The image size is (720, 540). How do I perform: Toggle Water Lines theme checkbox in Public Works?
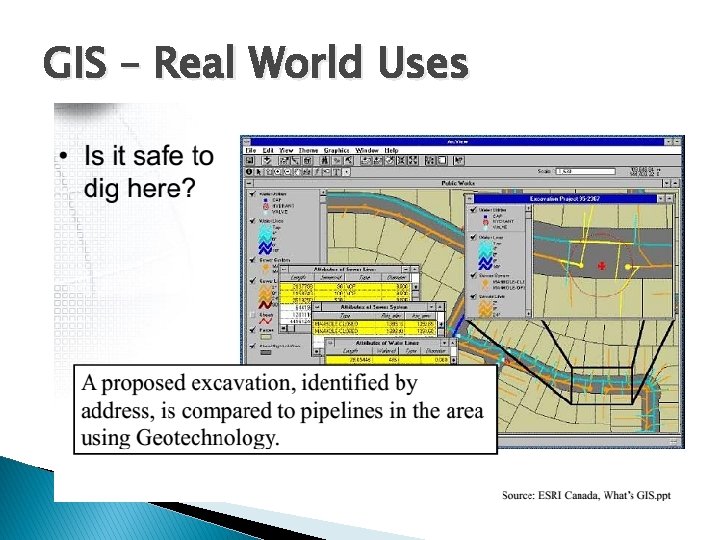point(252,221)
